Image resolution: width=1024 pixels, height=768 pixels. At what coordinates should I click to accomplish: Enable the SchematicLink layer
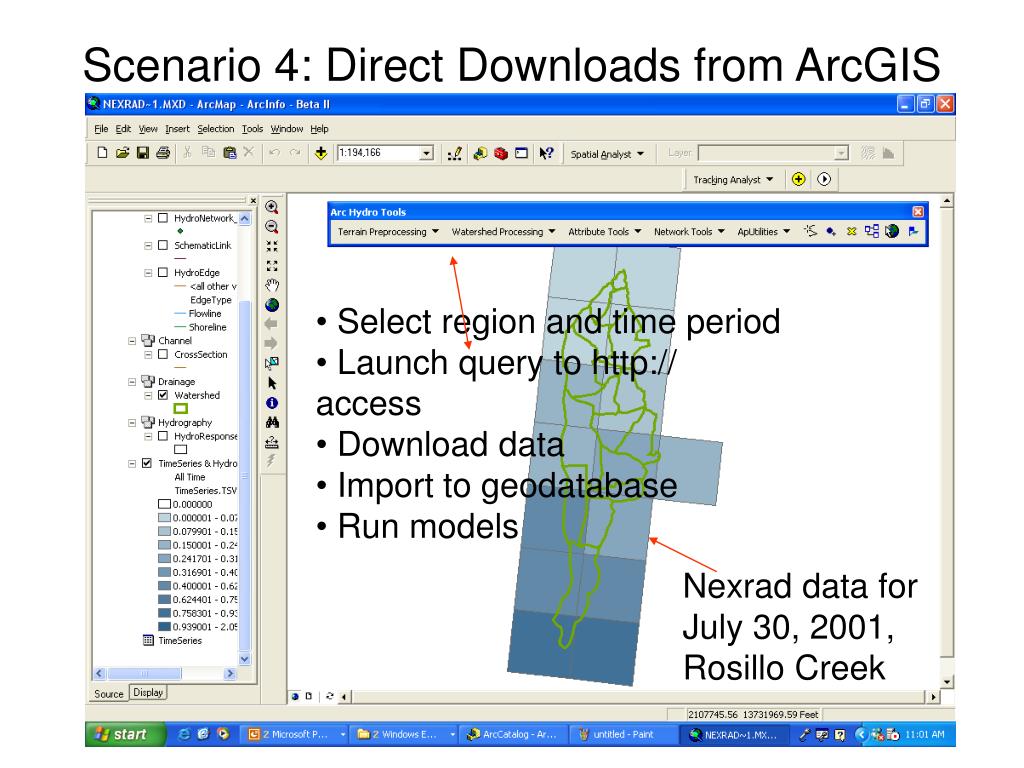(x=163, y=246)
